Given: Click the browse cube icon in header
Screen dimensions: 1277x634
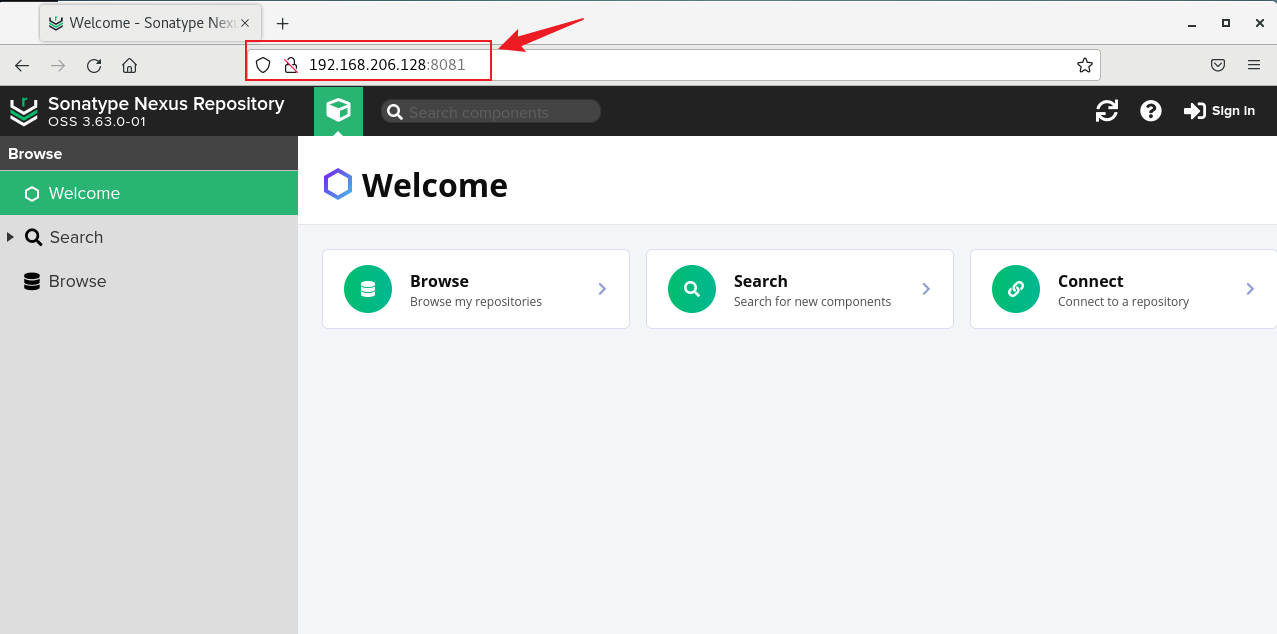Looking at the screenshot, I should [338, 111].
